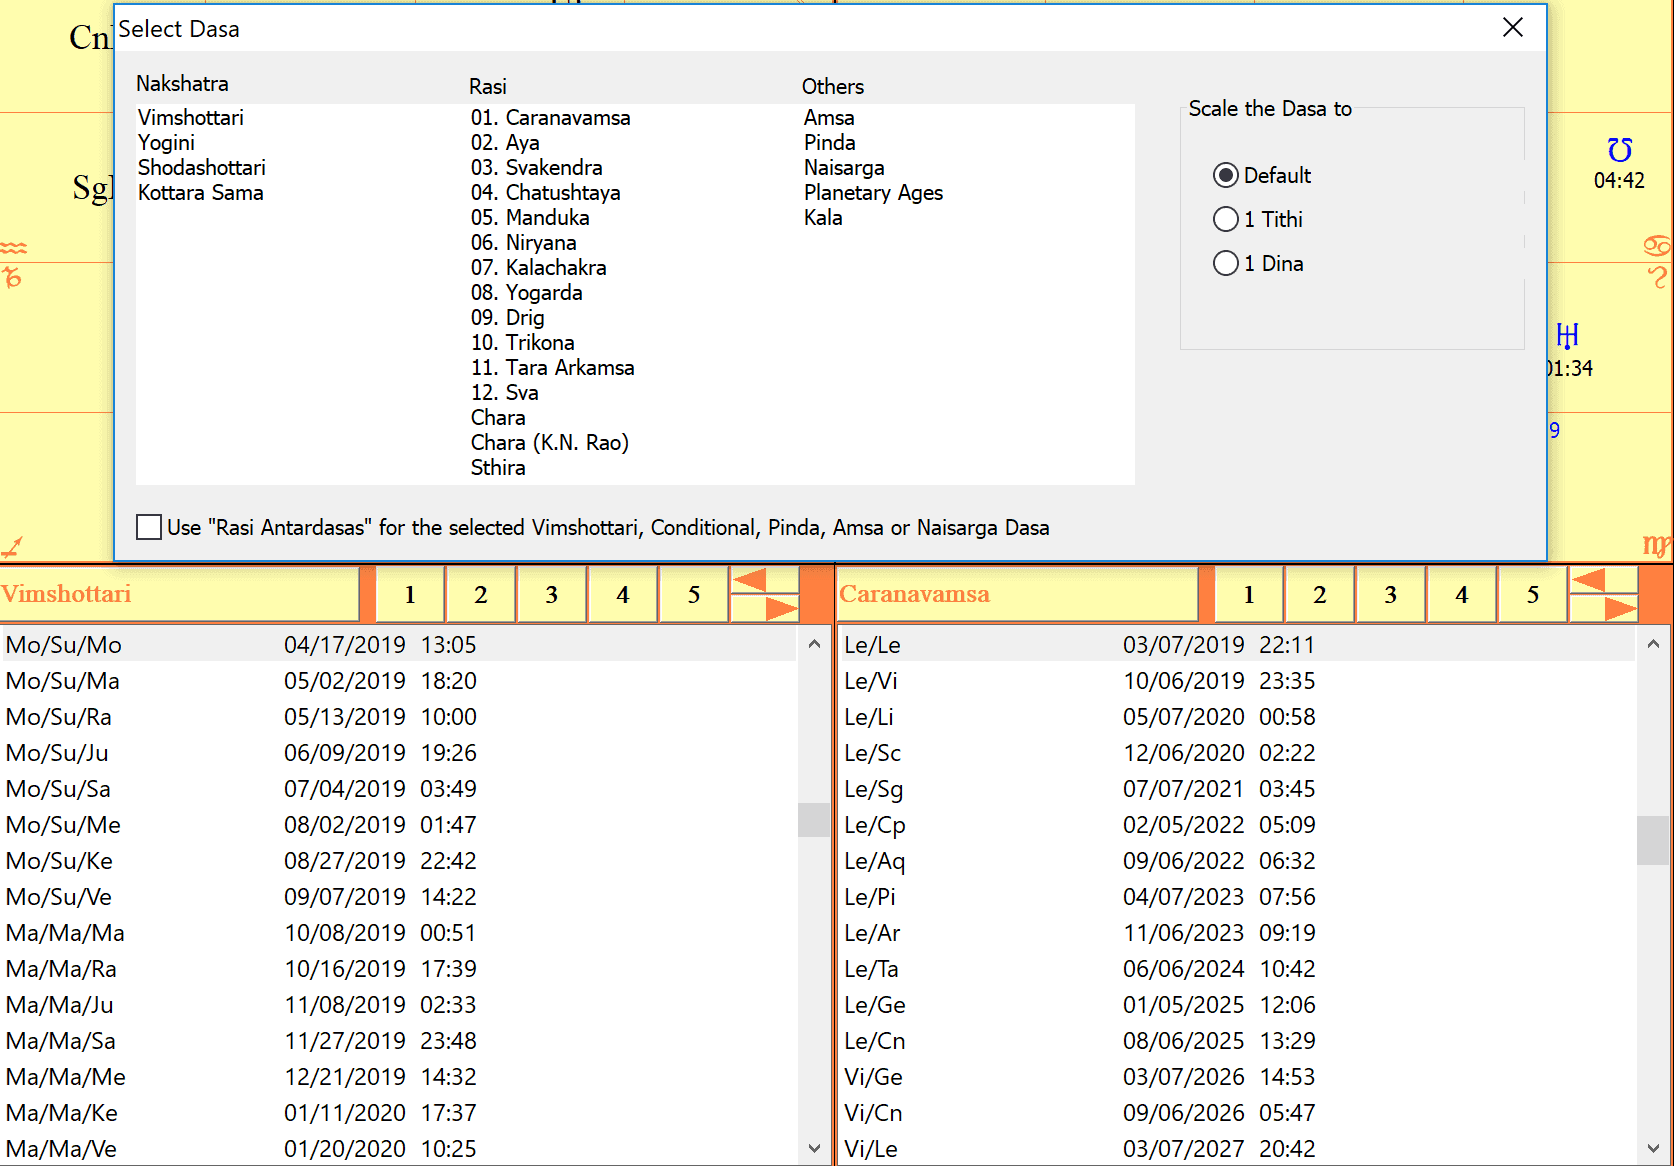Open the Caranavamsa dasa name selector

(1018, 594)
